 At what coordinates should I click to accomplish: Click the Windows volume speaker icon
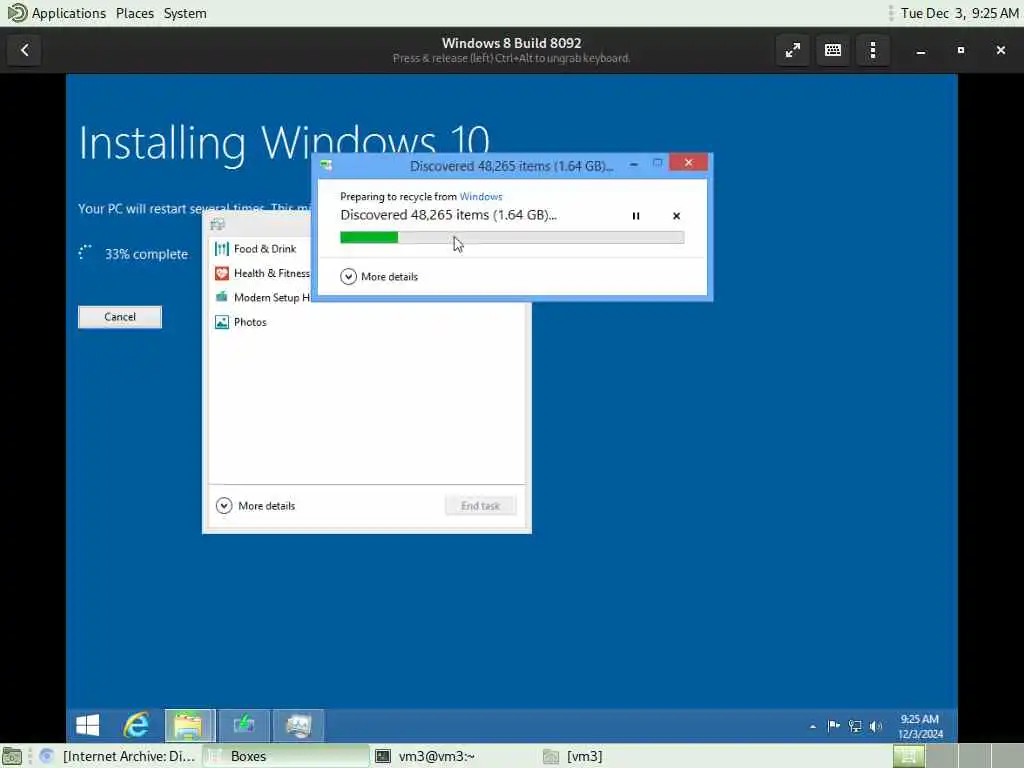pyautogui.click(x=875, y=726)
